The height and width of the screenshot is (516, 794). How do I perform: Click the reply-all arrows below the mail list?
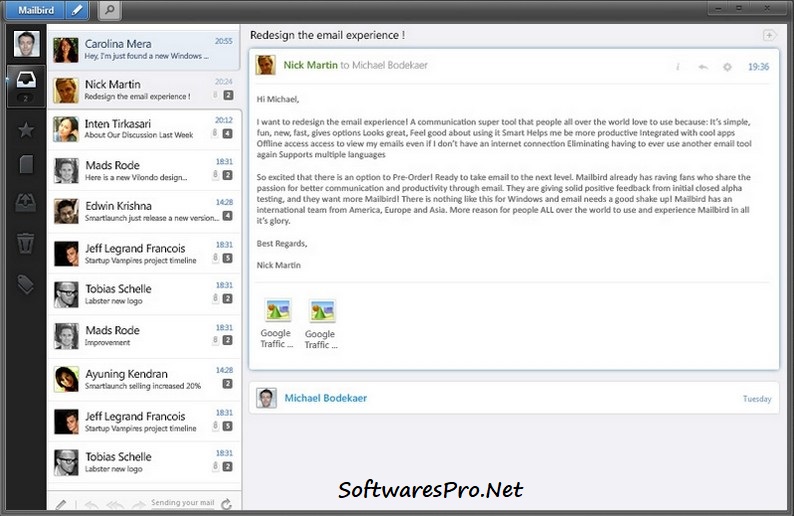click(x=115, y=504)
